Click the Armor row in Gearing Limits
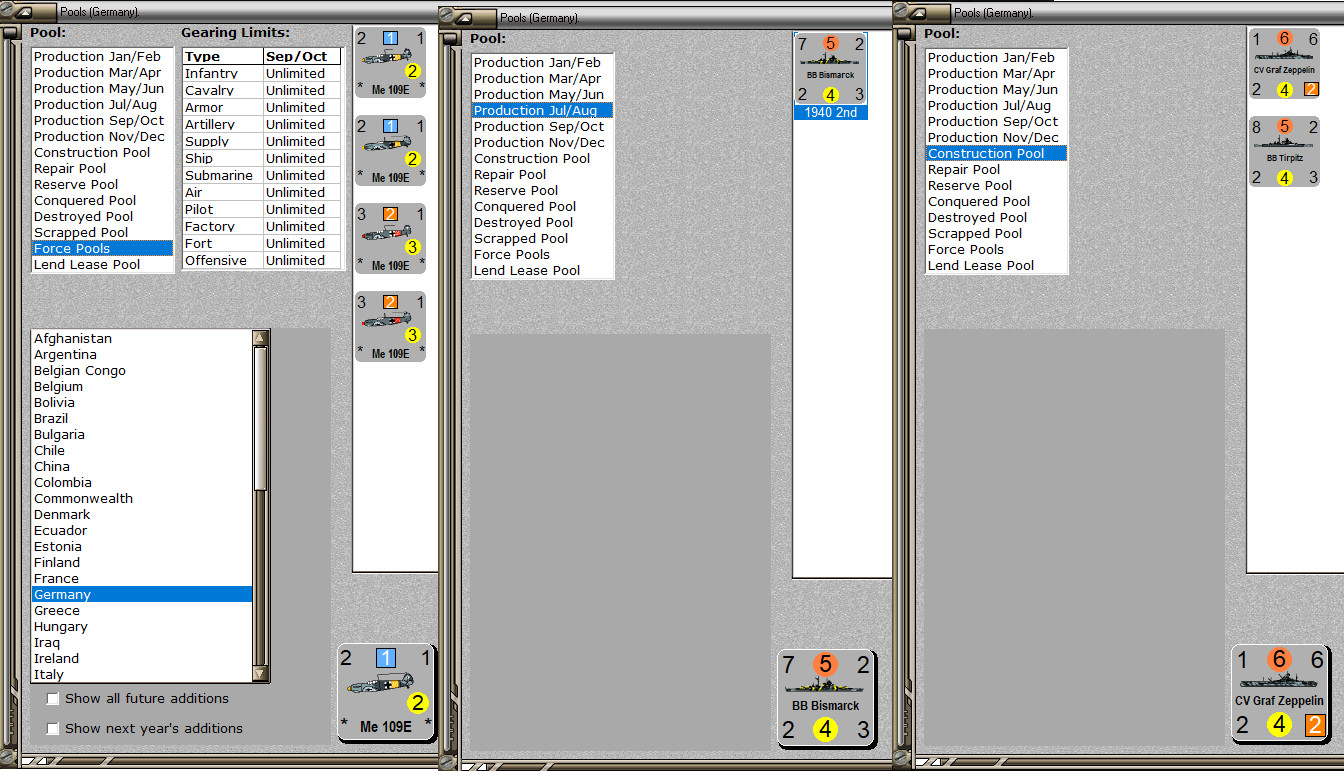Image resolution: width=1344 pixels, height=771 pixels. coord(262,108)
